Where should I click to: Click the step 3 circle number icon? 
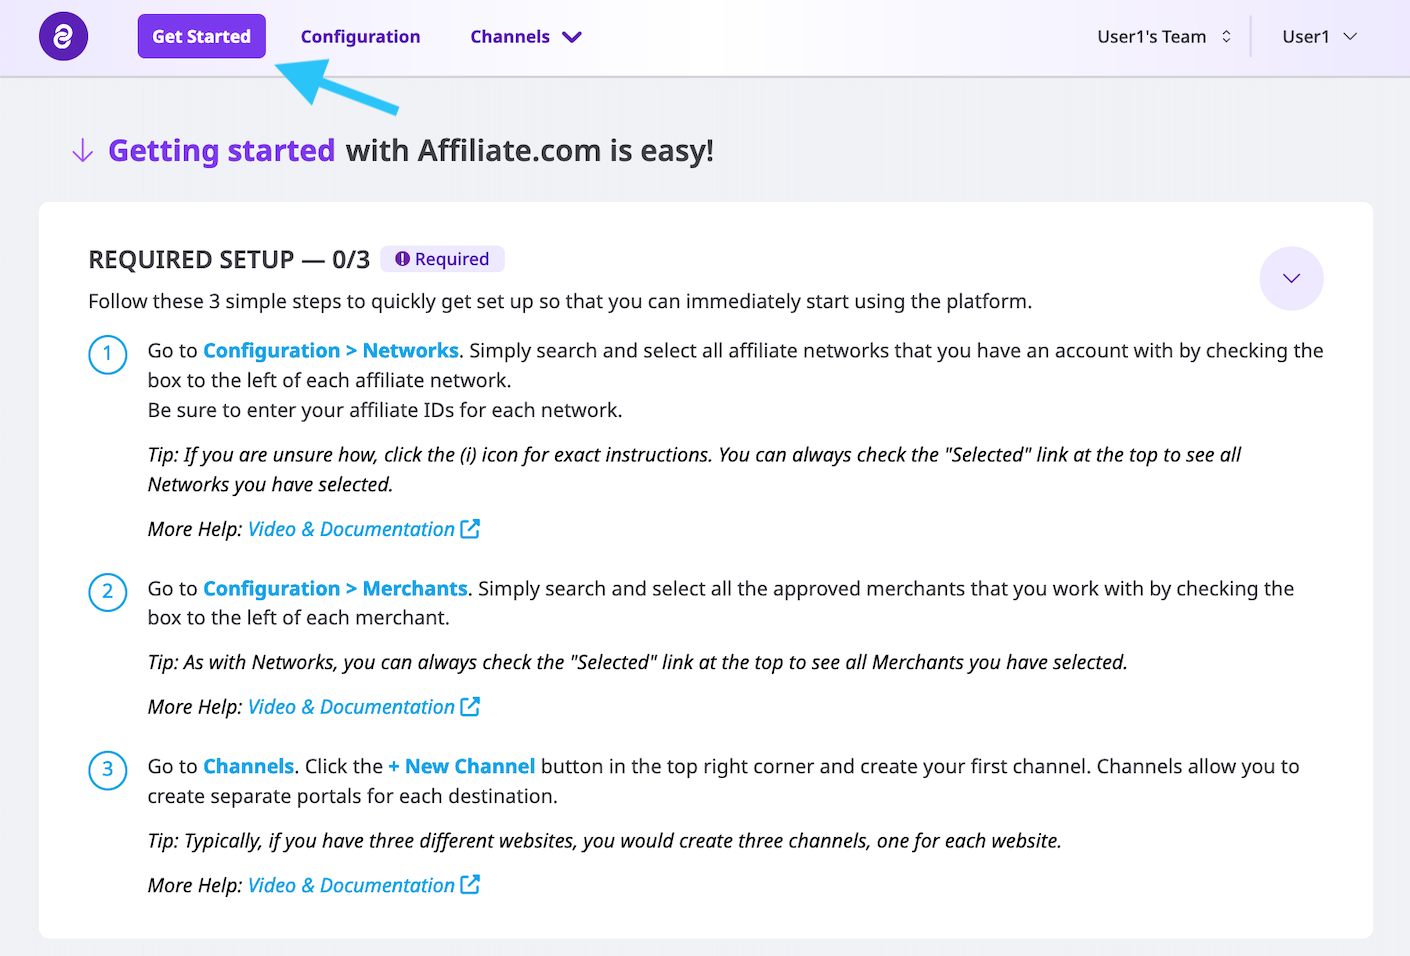tap(108, 770)
